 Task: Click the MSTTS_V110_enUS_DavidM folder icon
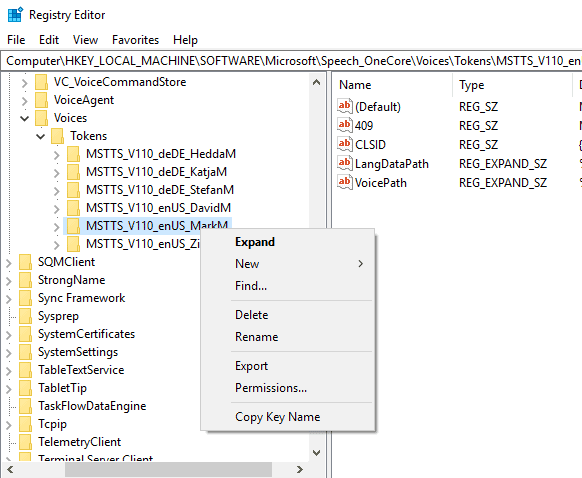coord(73,208)
